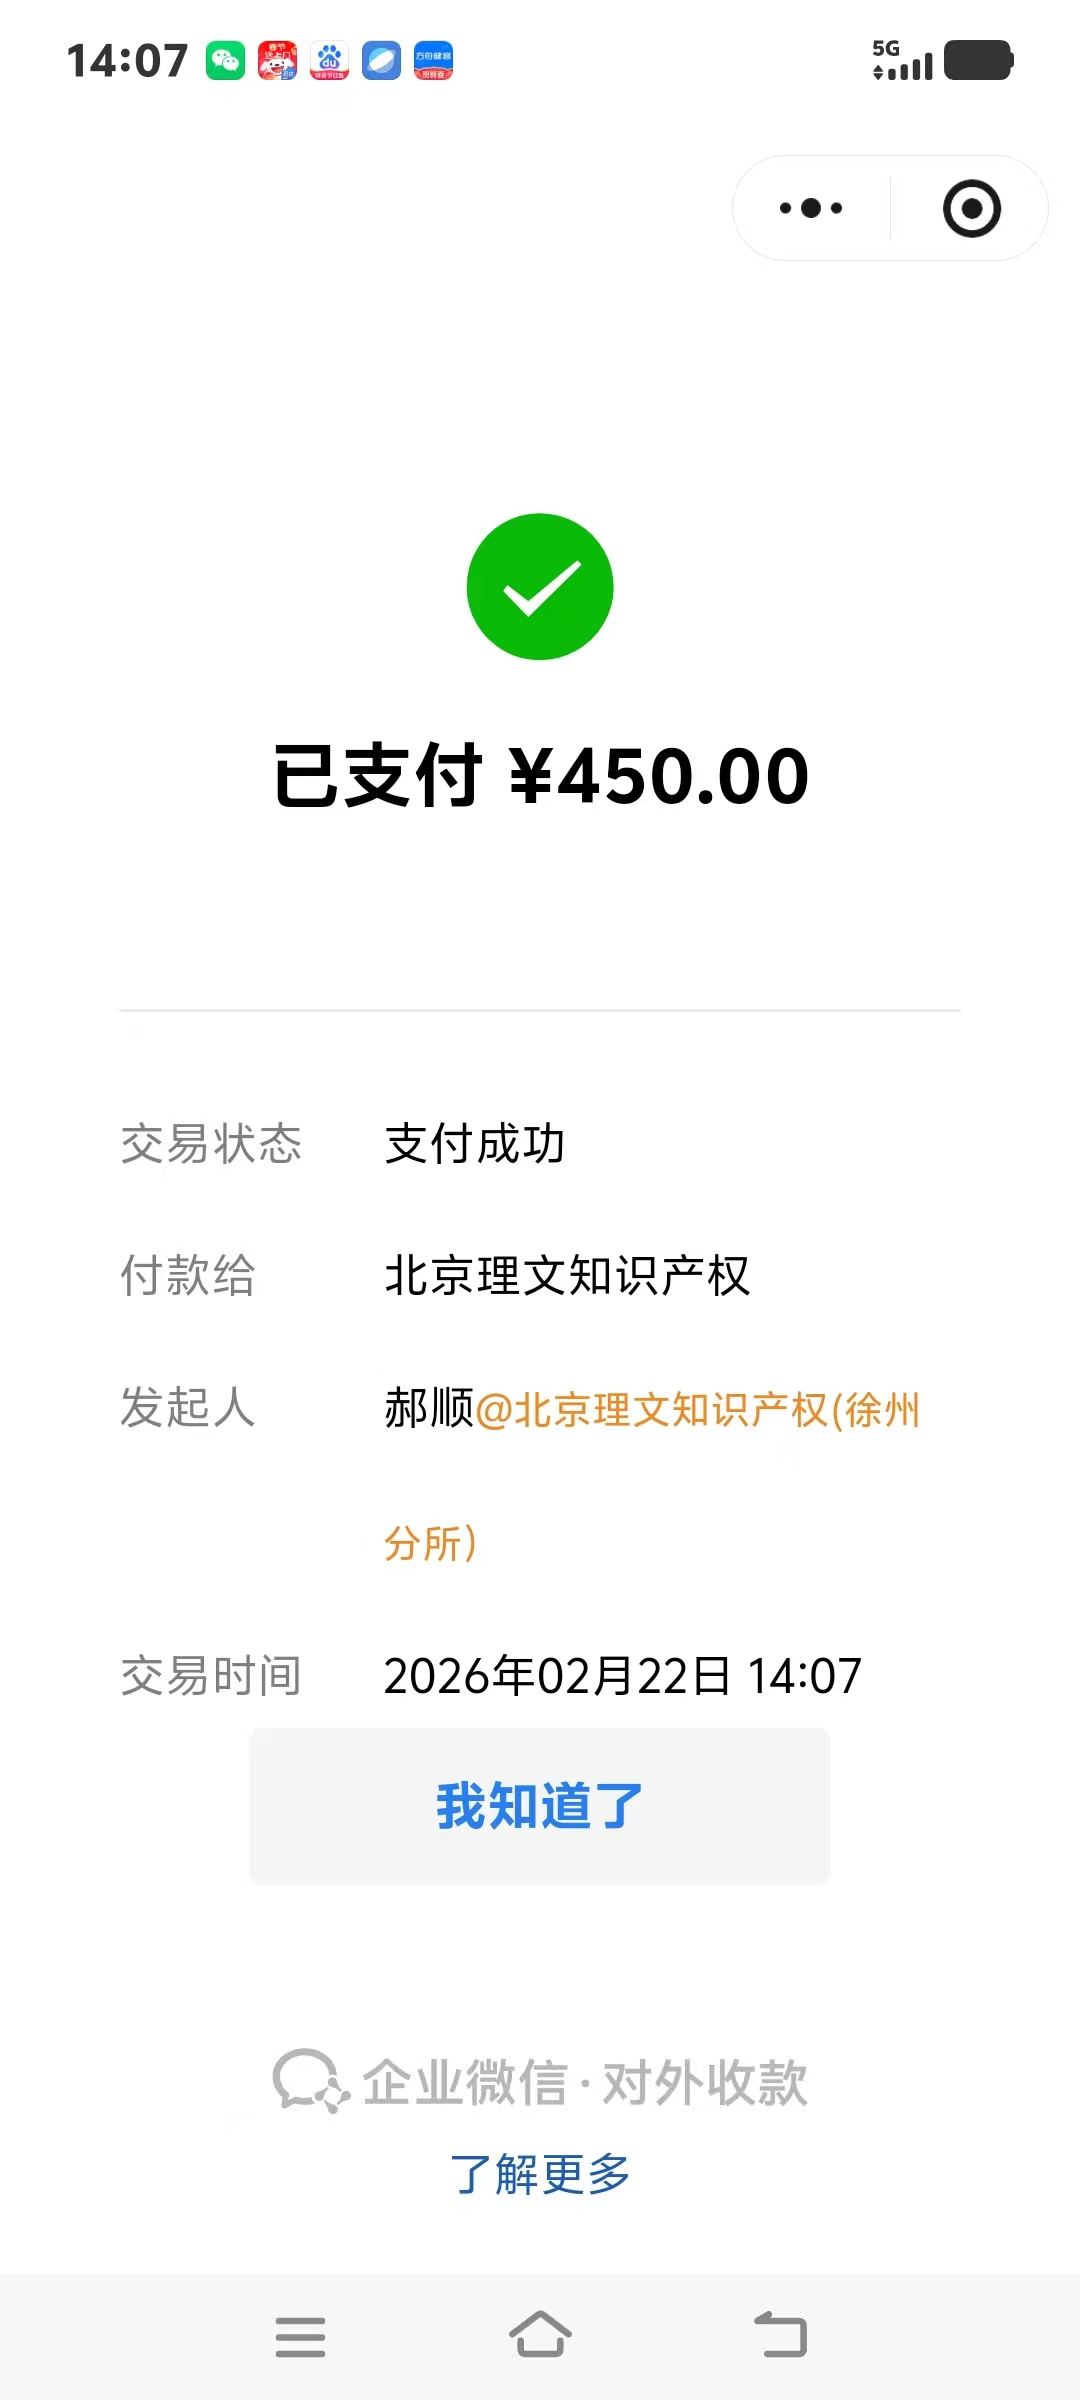Open recent apps via the three-line button
The image size is (1080, 2400).
[x=300, y=2337]
